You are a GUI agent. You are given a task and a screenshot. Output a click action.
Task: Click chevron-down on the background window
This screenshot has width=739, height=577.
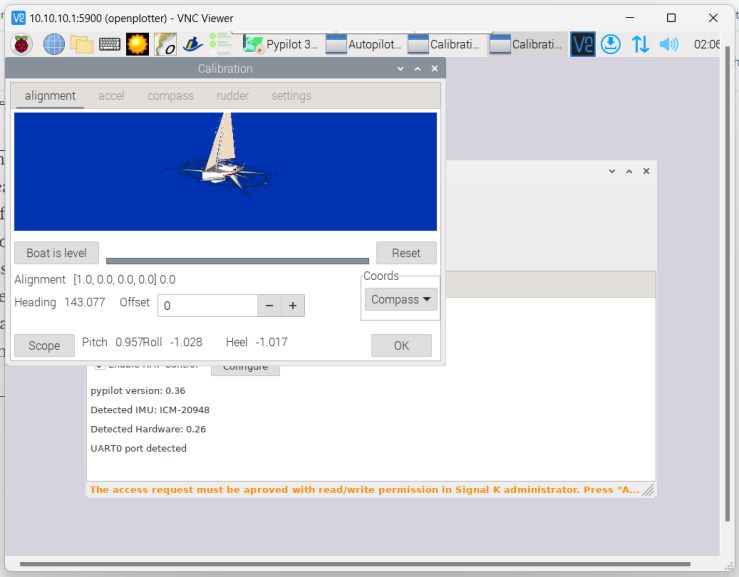[612, 171]
